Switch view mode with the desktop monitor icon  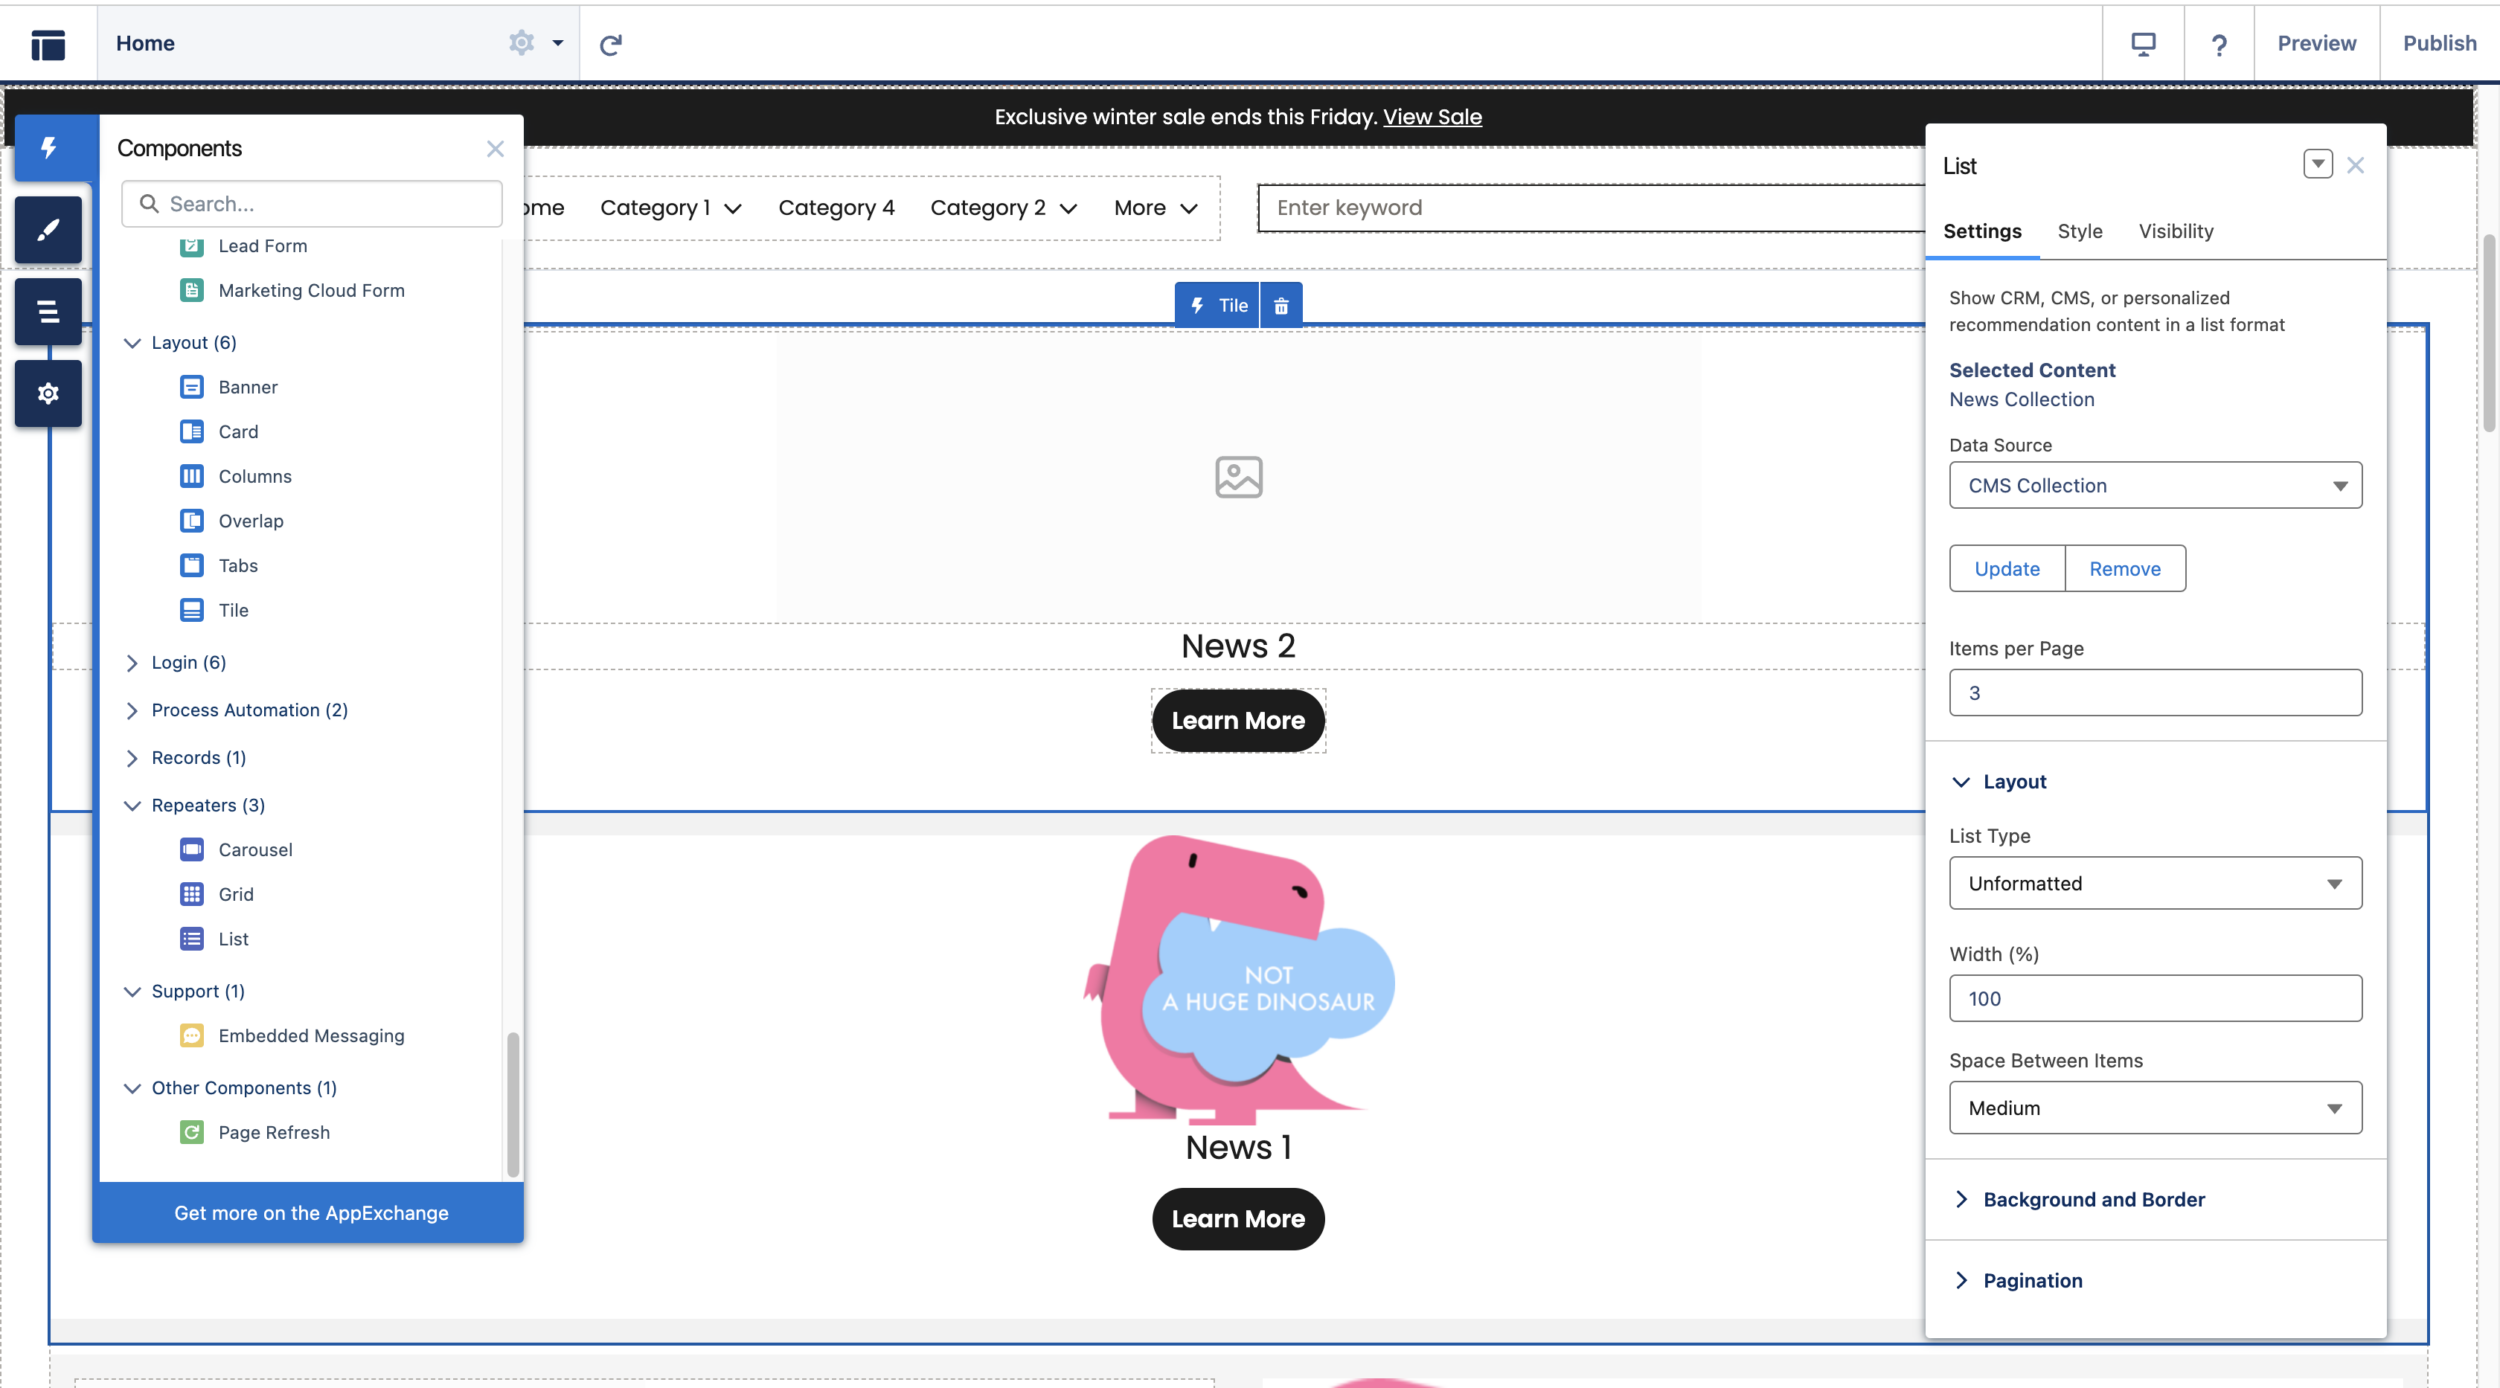2143,44
